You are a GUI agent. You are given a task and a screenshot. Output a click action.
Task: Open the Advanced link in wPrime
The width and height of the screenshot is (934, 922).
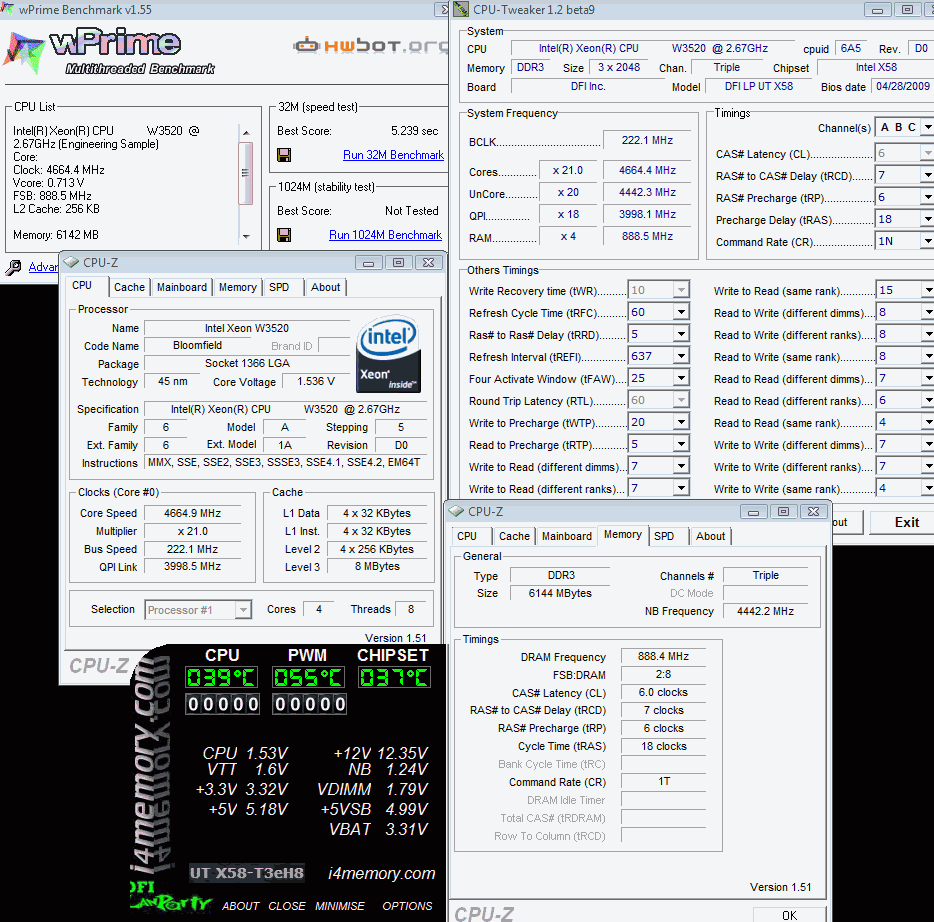tap(43, 267)
